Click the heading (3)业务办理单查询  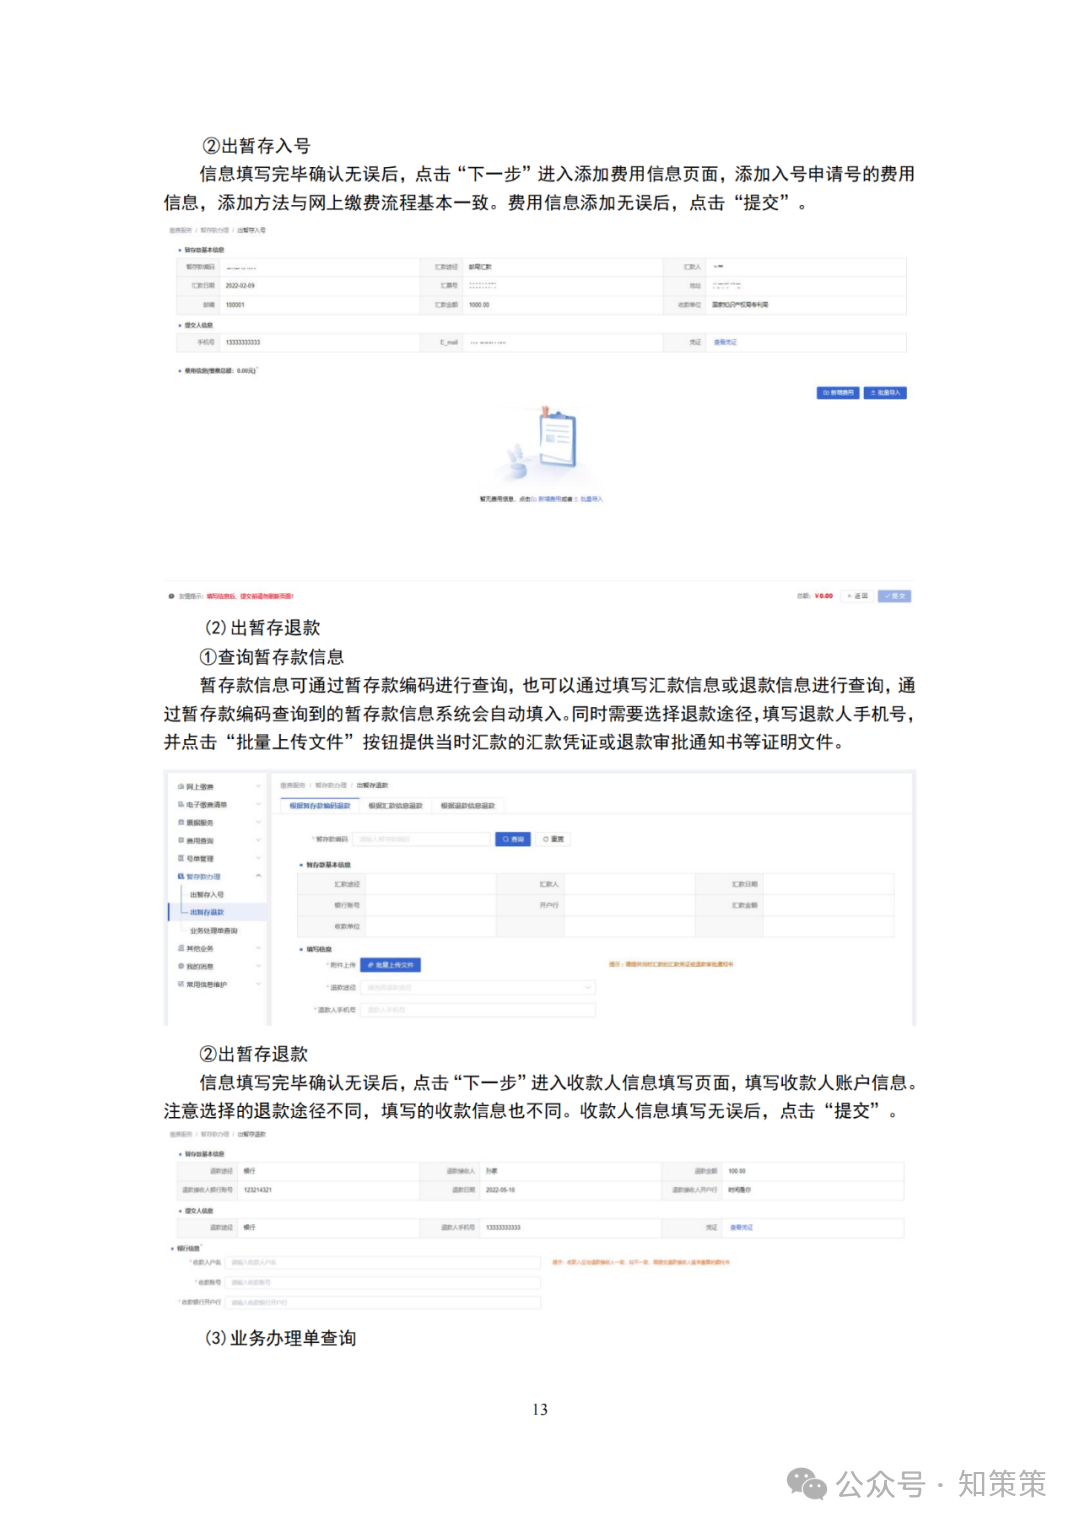click(x=280, y=1339)
